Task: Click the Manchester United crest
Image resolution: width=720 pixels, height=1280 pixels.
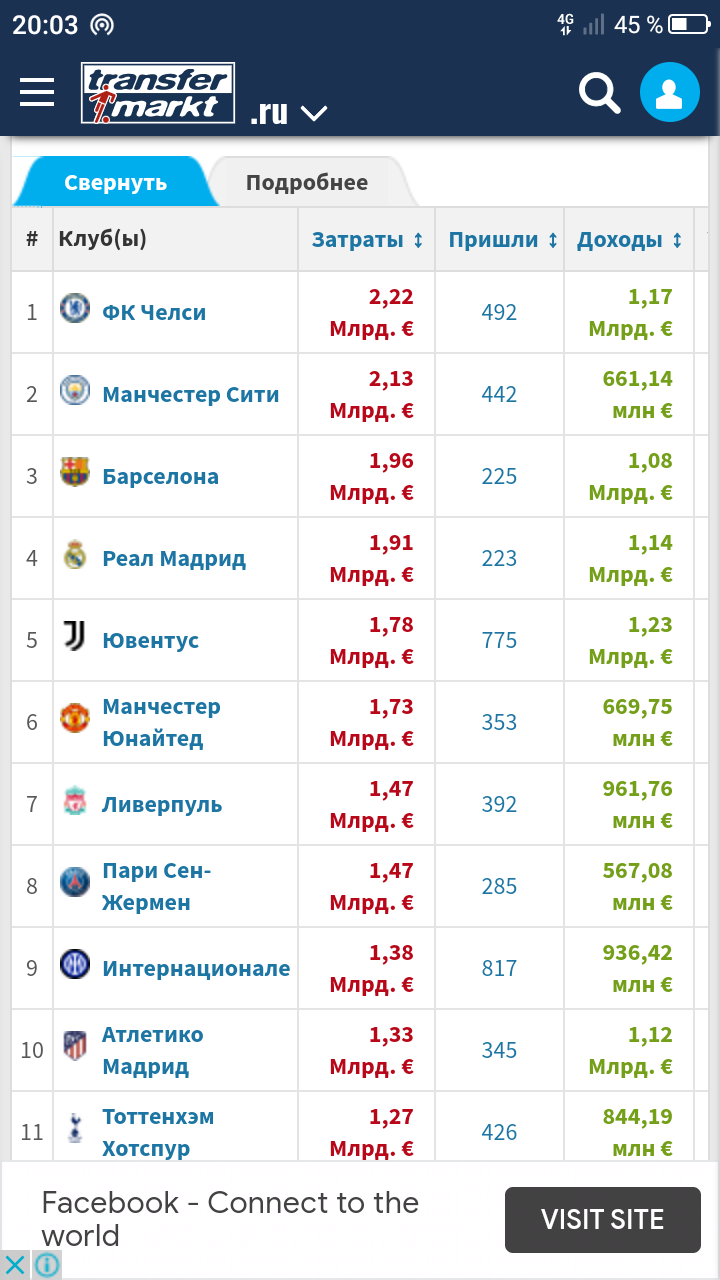Action: point(75,718)
